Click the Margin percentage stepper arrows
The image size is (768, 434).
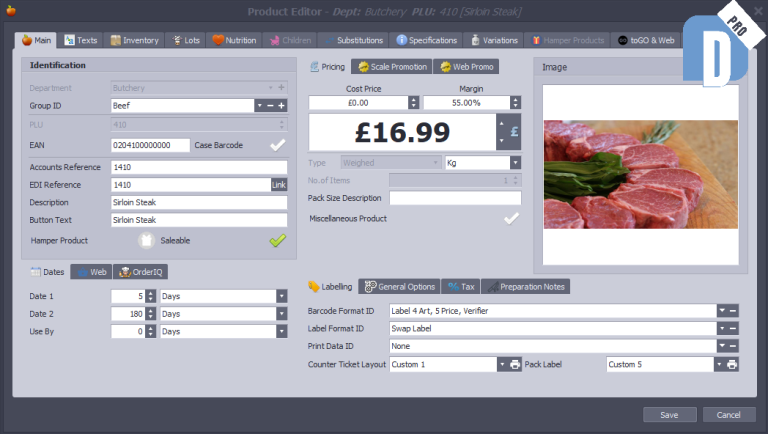point(515,102)
